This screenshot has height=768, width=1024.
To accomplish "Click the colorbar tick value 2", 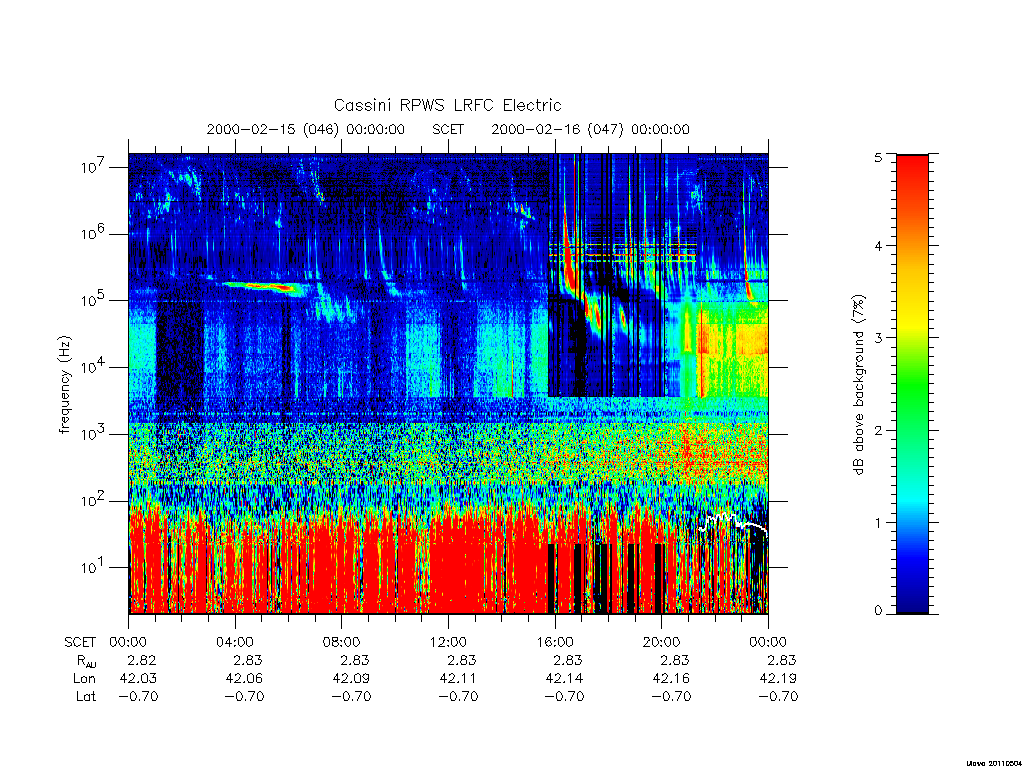I will [x=878, y=430].
